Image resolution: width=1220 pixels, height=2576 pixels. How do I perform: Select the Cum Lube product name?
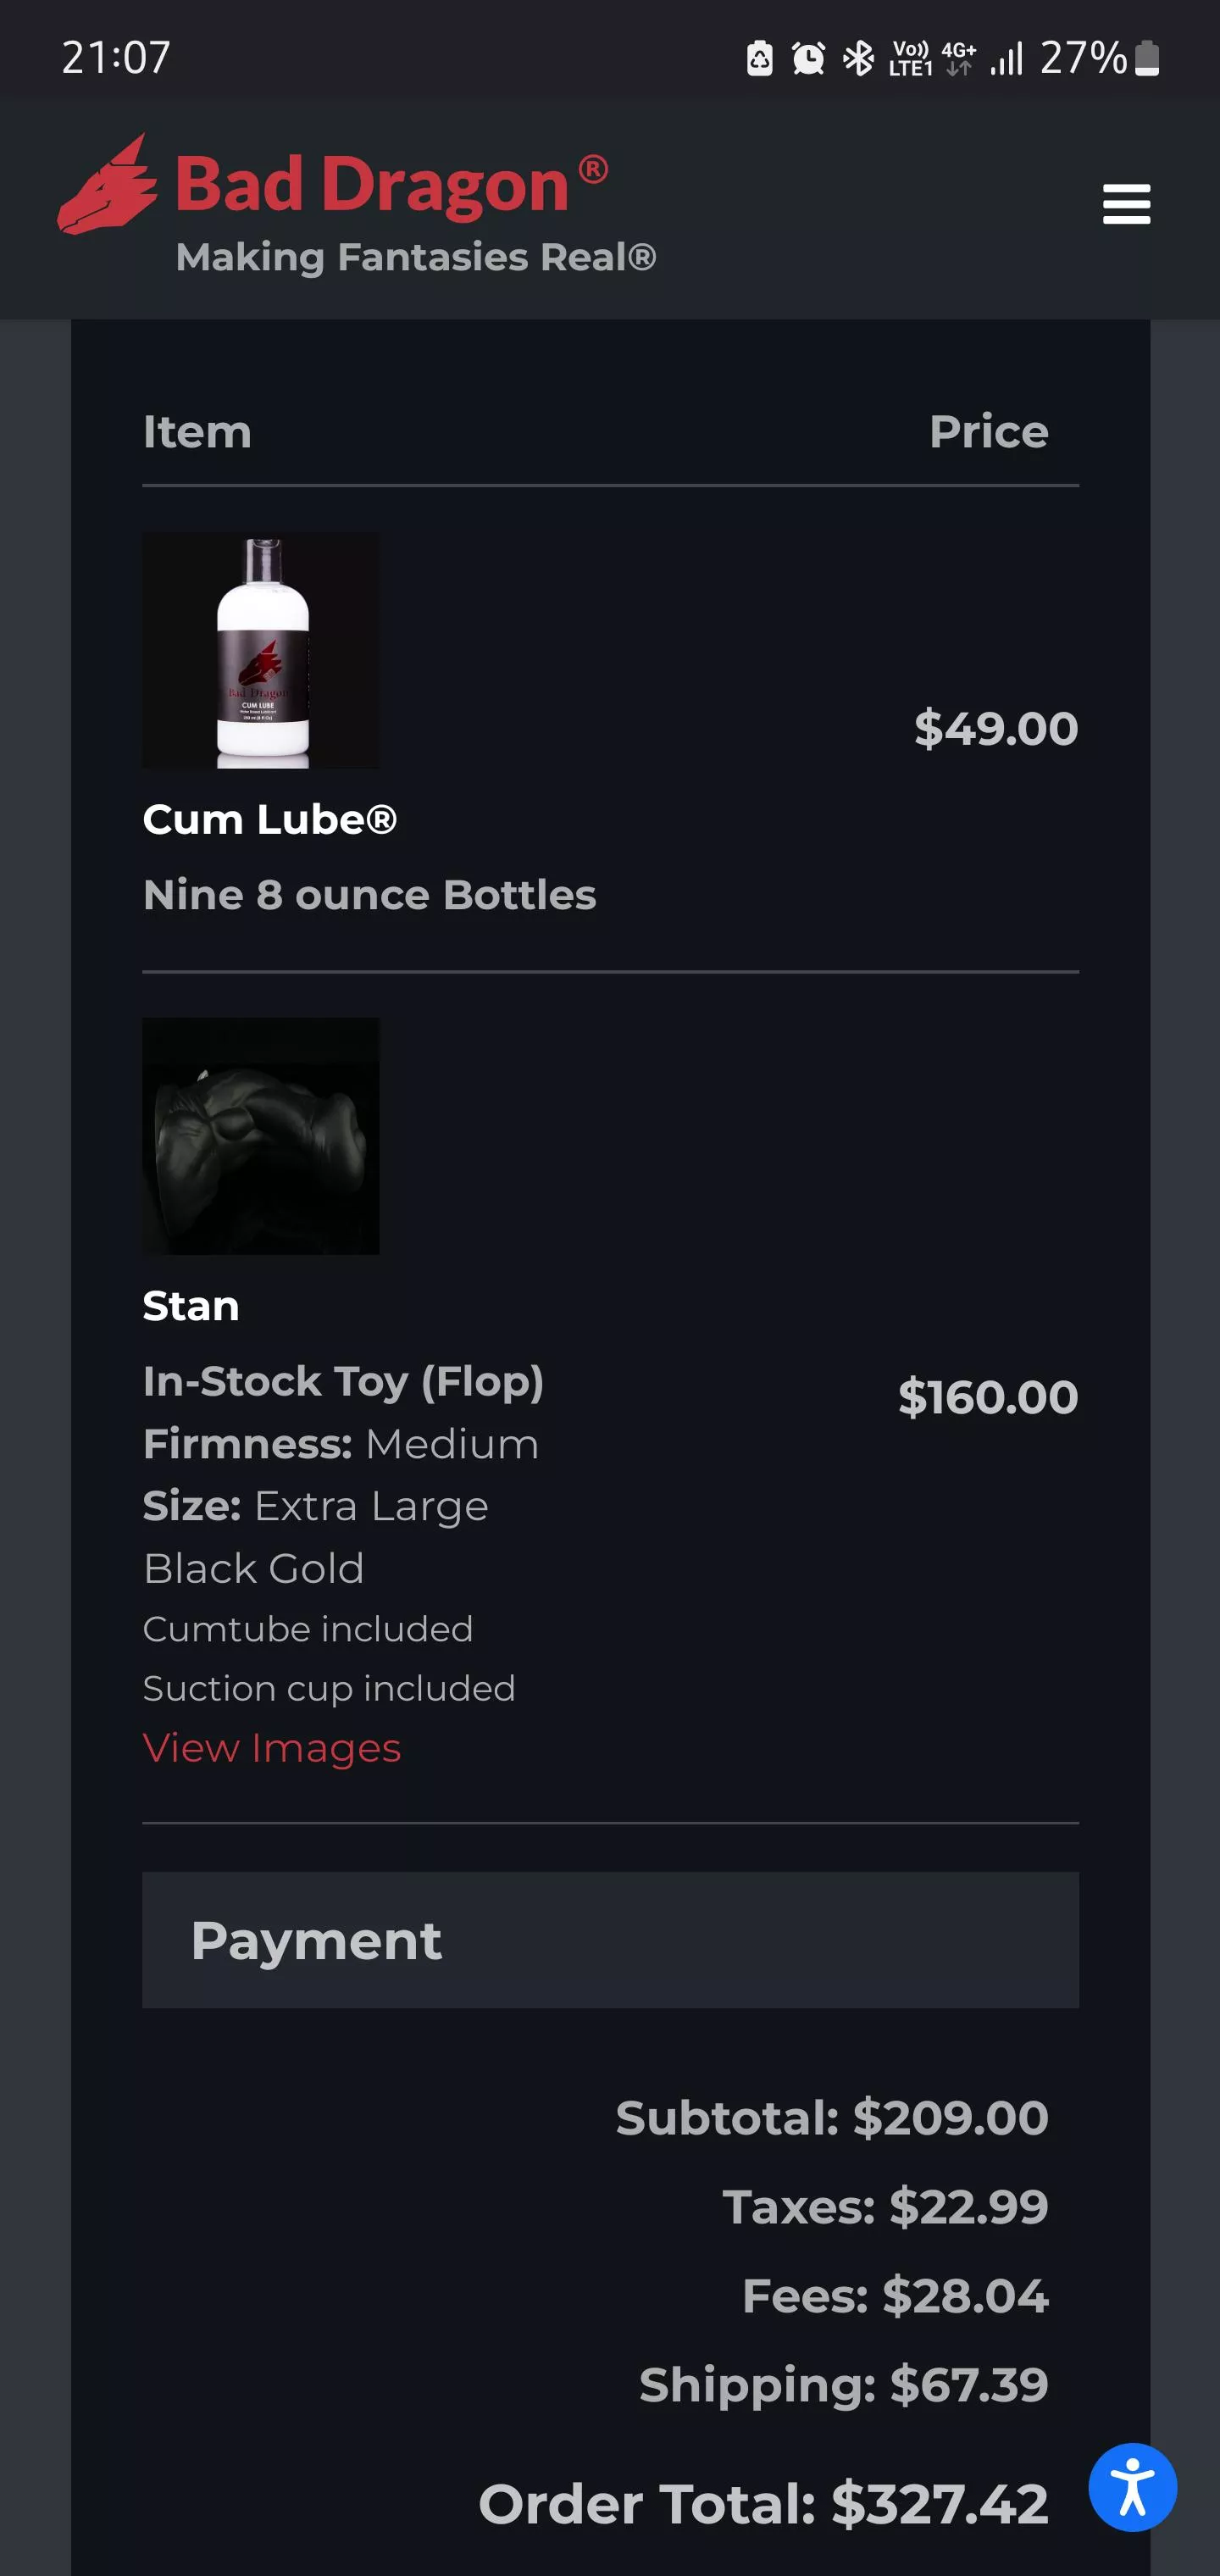(270, 820)
